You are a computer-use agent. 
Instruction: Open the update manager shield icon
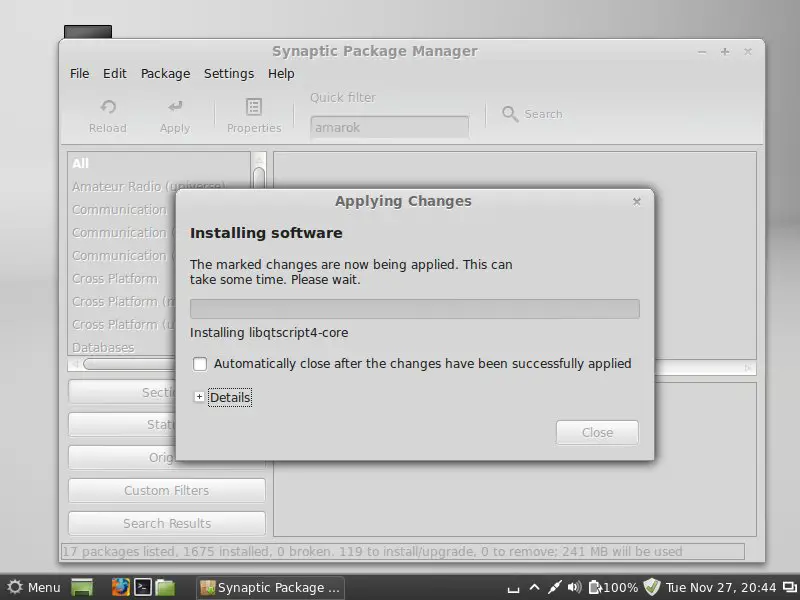pos(652,587)
